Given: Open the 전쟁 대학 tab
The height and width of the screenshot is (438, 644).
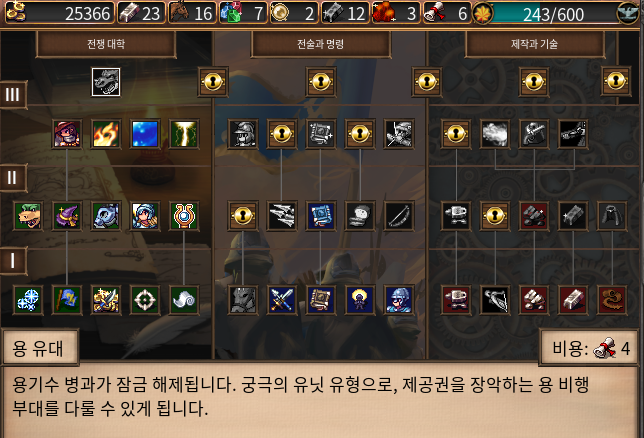Looking at the screenshot, I should [x=106, y=44].
